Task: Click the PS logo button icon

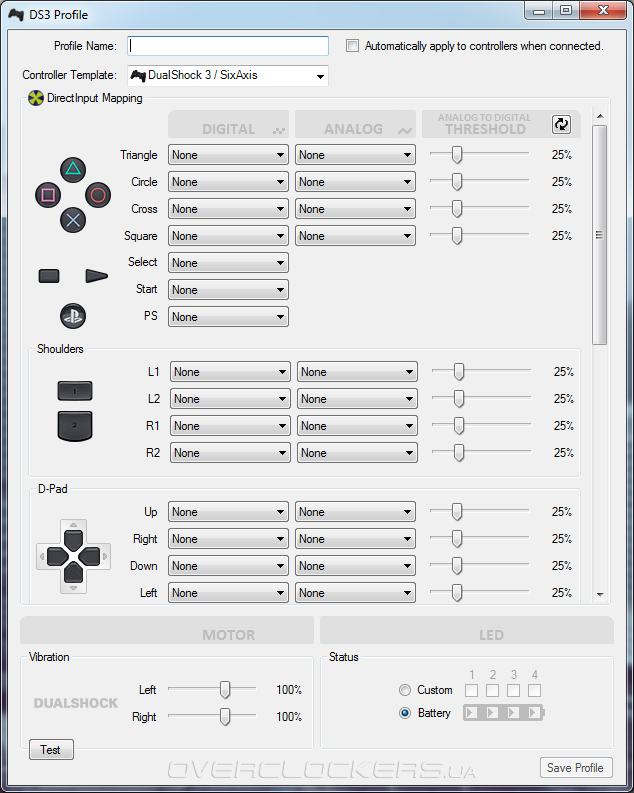Action: coord(73,316)
